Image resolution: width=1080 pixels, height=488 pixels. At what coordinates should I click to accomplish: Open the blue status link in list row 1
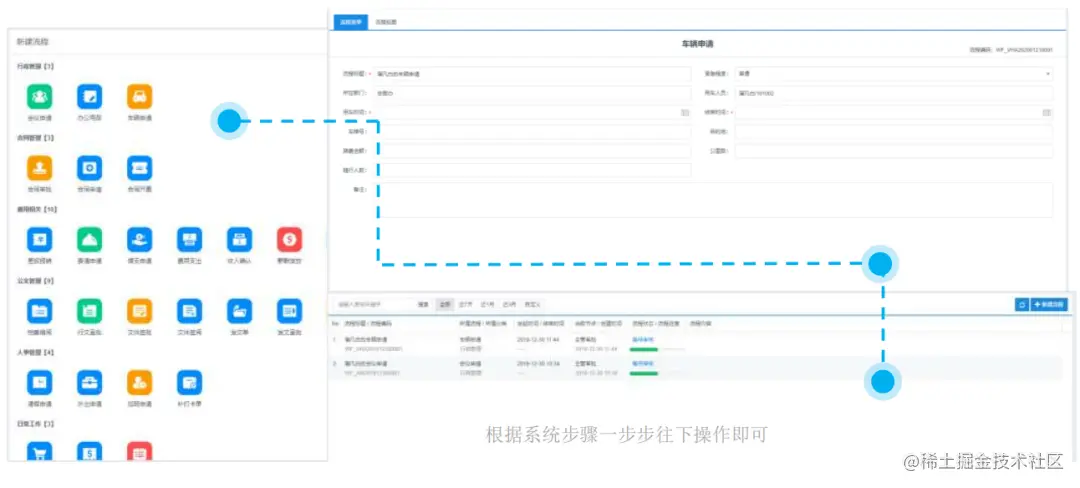pyautogui.click(x=643, y=339)
